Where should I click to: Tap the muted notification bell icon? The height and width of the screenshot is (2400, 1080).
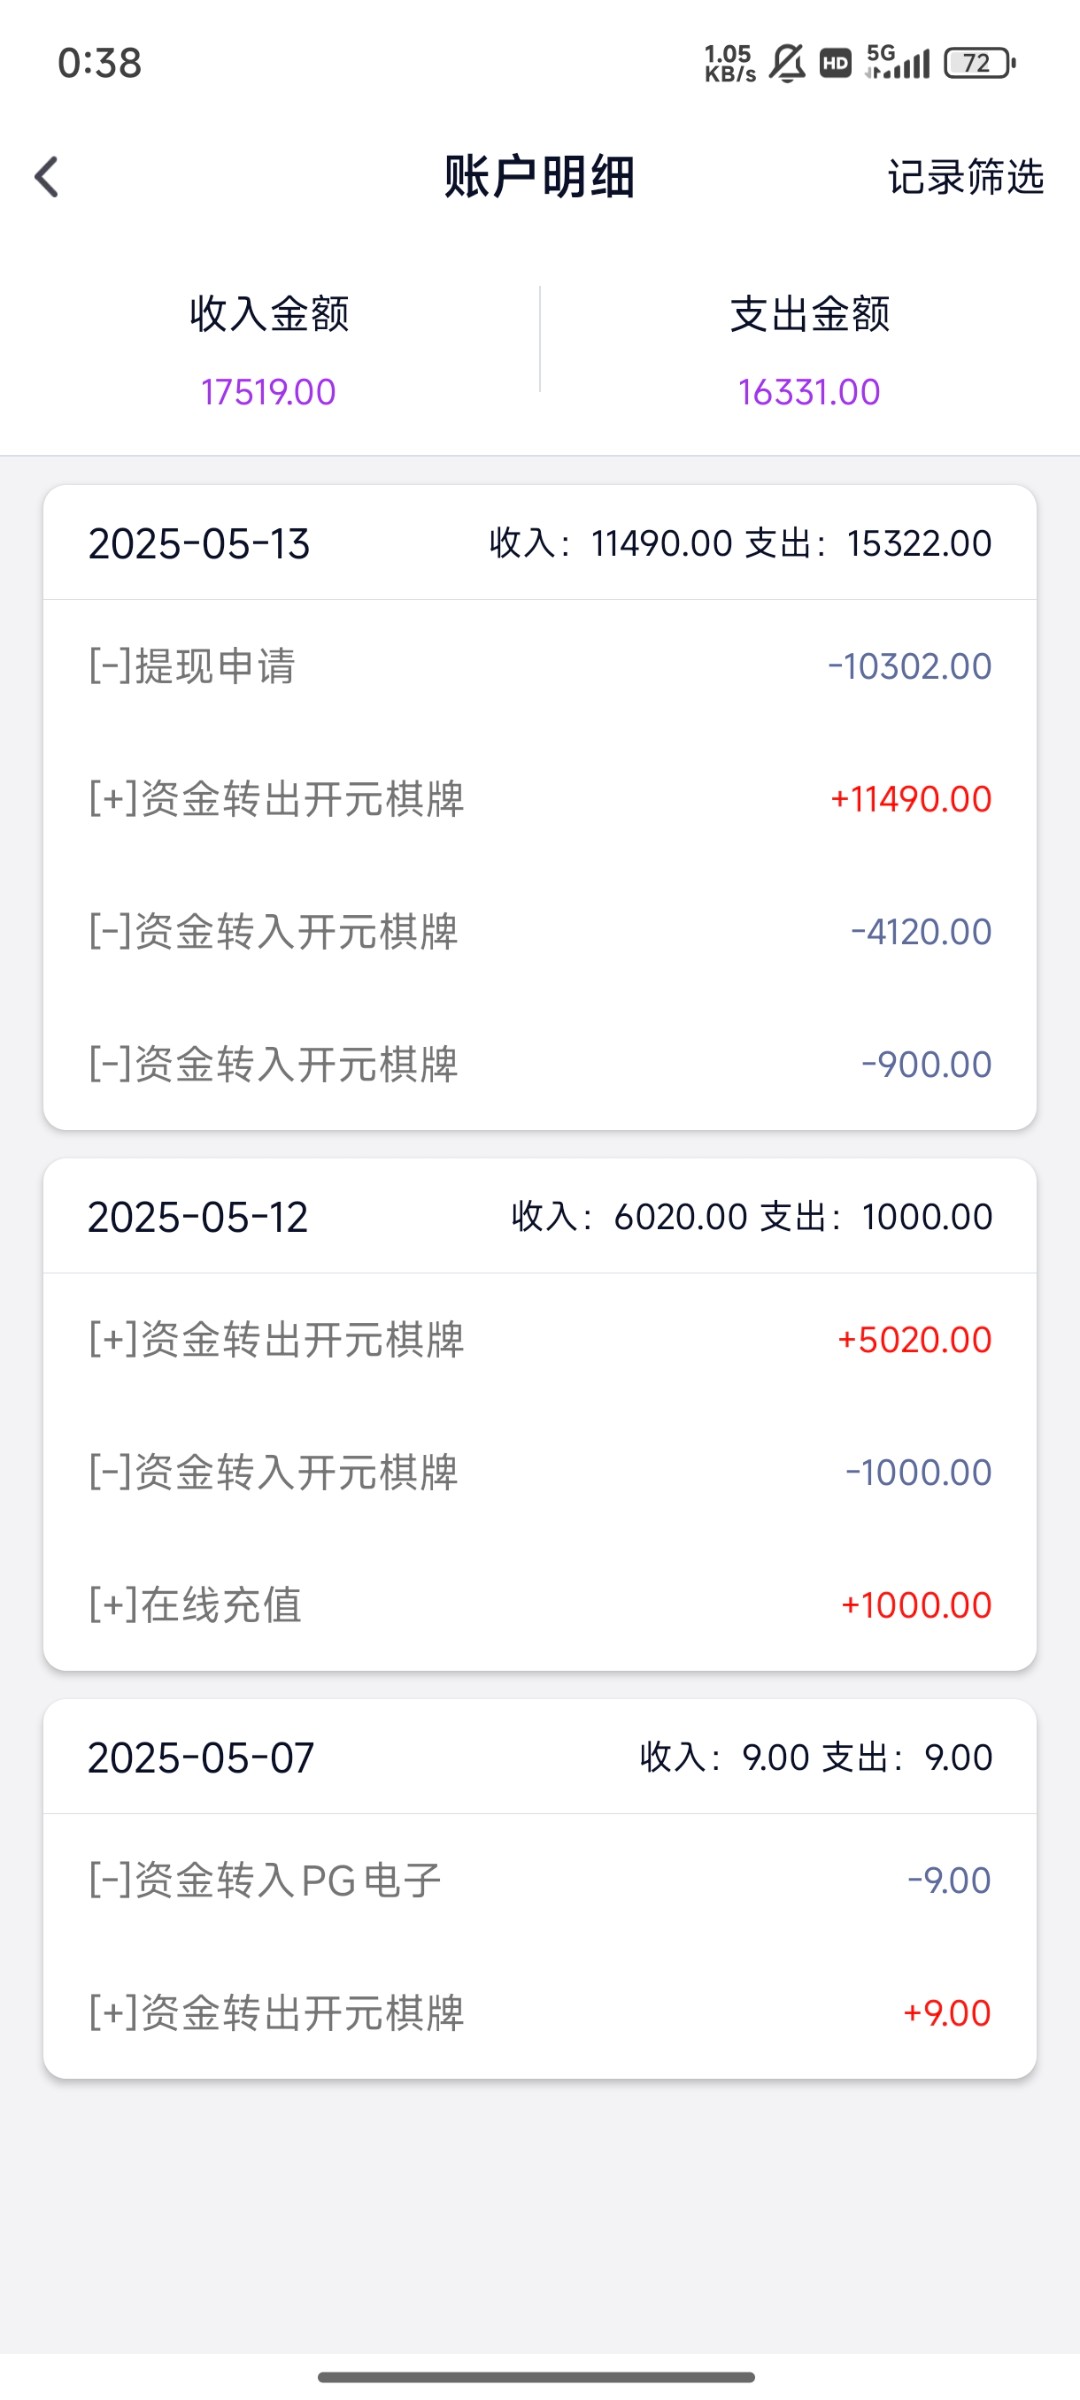(x=787, y=63)
